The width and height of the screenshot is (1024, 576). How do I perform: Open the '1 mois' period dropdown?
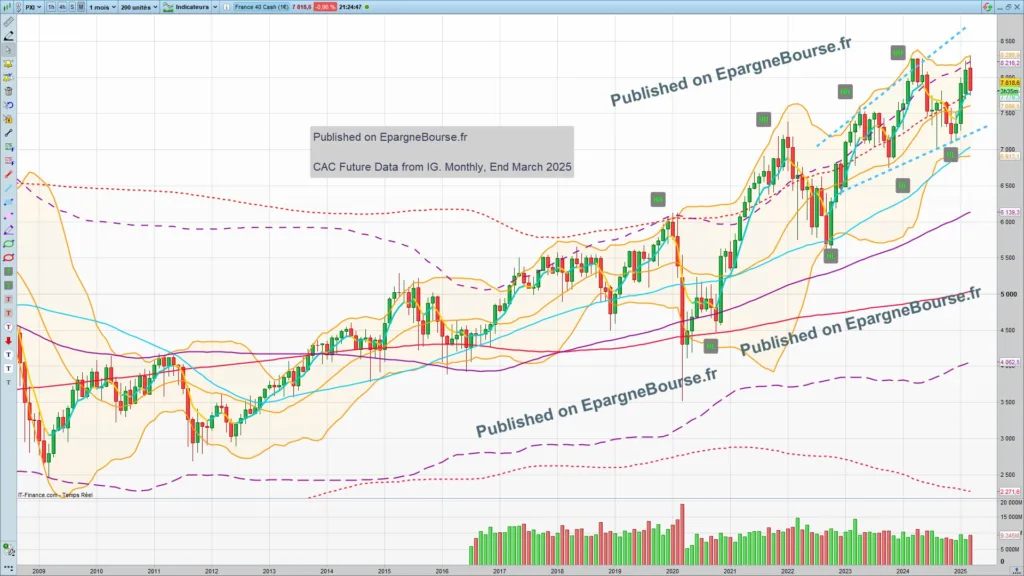click(102, 7)
